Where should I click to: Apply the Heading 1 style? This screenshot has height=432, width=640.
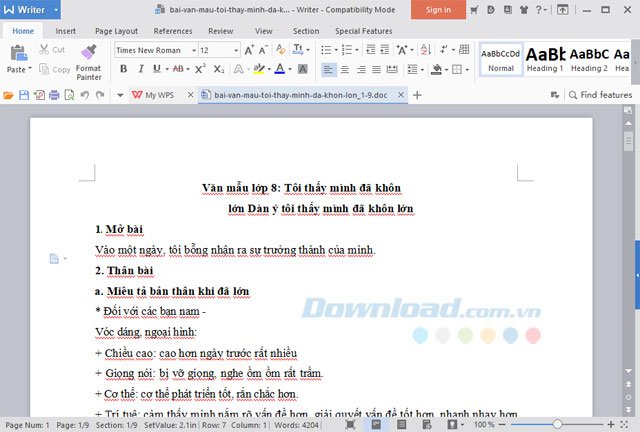pyautogui.click(x=545, y=60)
